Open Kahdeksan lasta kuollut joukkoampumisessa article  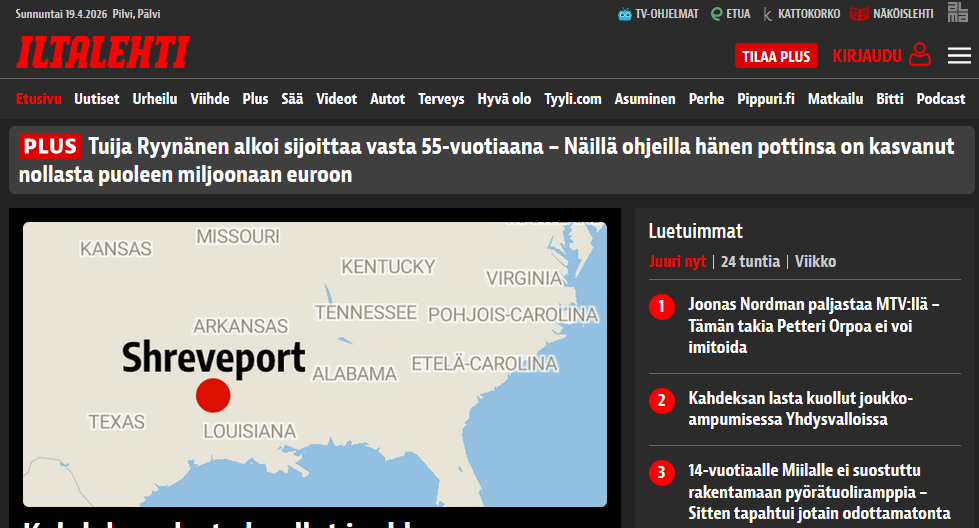tap(800, 408)
